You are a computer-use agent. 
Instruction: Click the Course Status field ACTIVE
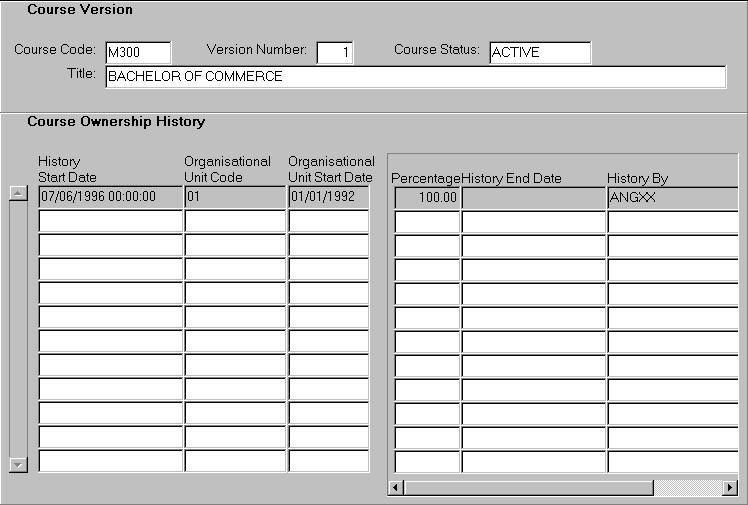pos(540,52)
